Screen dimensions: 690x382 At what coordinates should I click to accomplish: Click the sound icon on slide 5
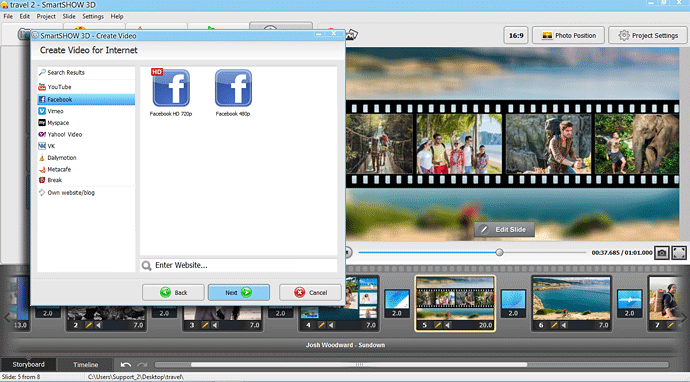(x=448, y=325)
